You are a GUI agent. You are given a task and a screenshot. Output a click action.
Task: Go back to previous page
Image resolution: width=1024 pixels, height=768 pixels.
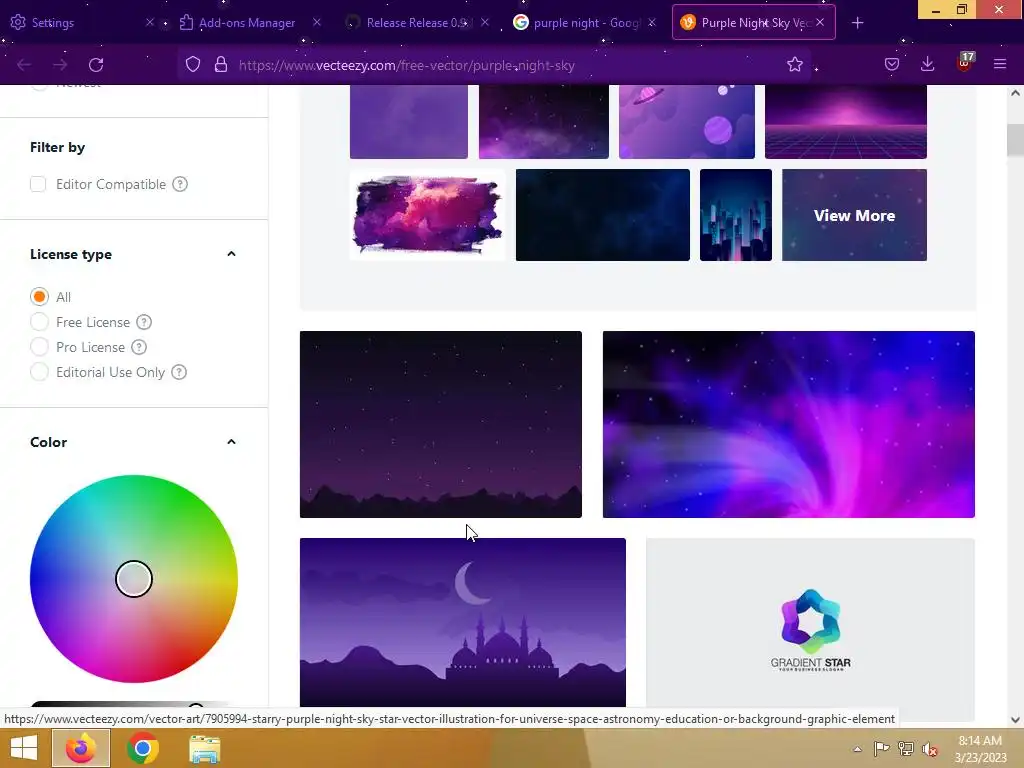(x=24, y=65)
